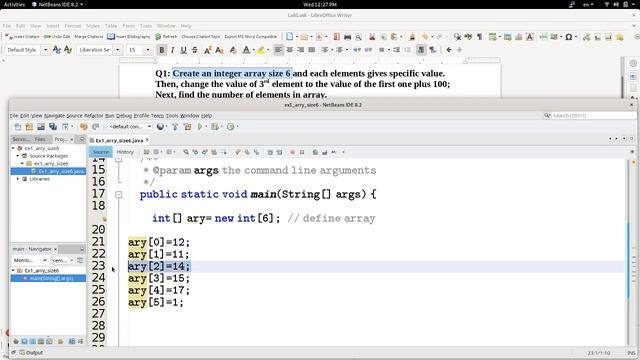The width and height of the screenshot is (640, 360).
Task: Click the Save All icon in NetBeans
Action: coord(53,127)
